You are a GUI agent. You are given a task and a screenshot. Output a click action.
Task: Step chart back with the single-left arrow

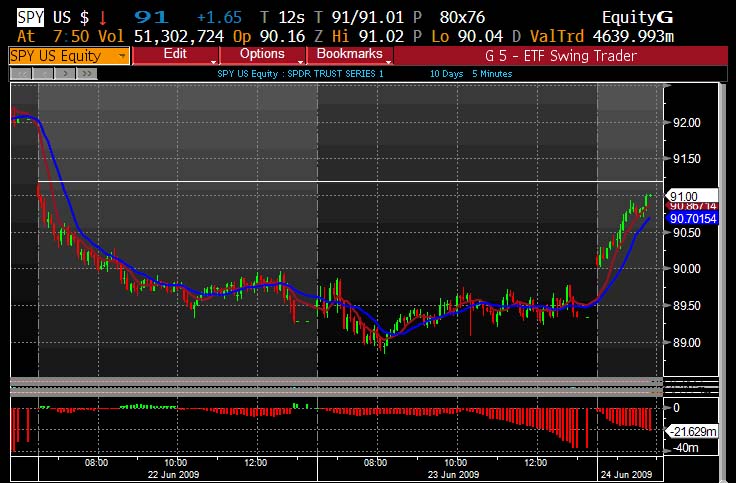coord(43,74)
